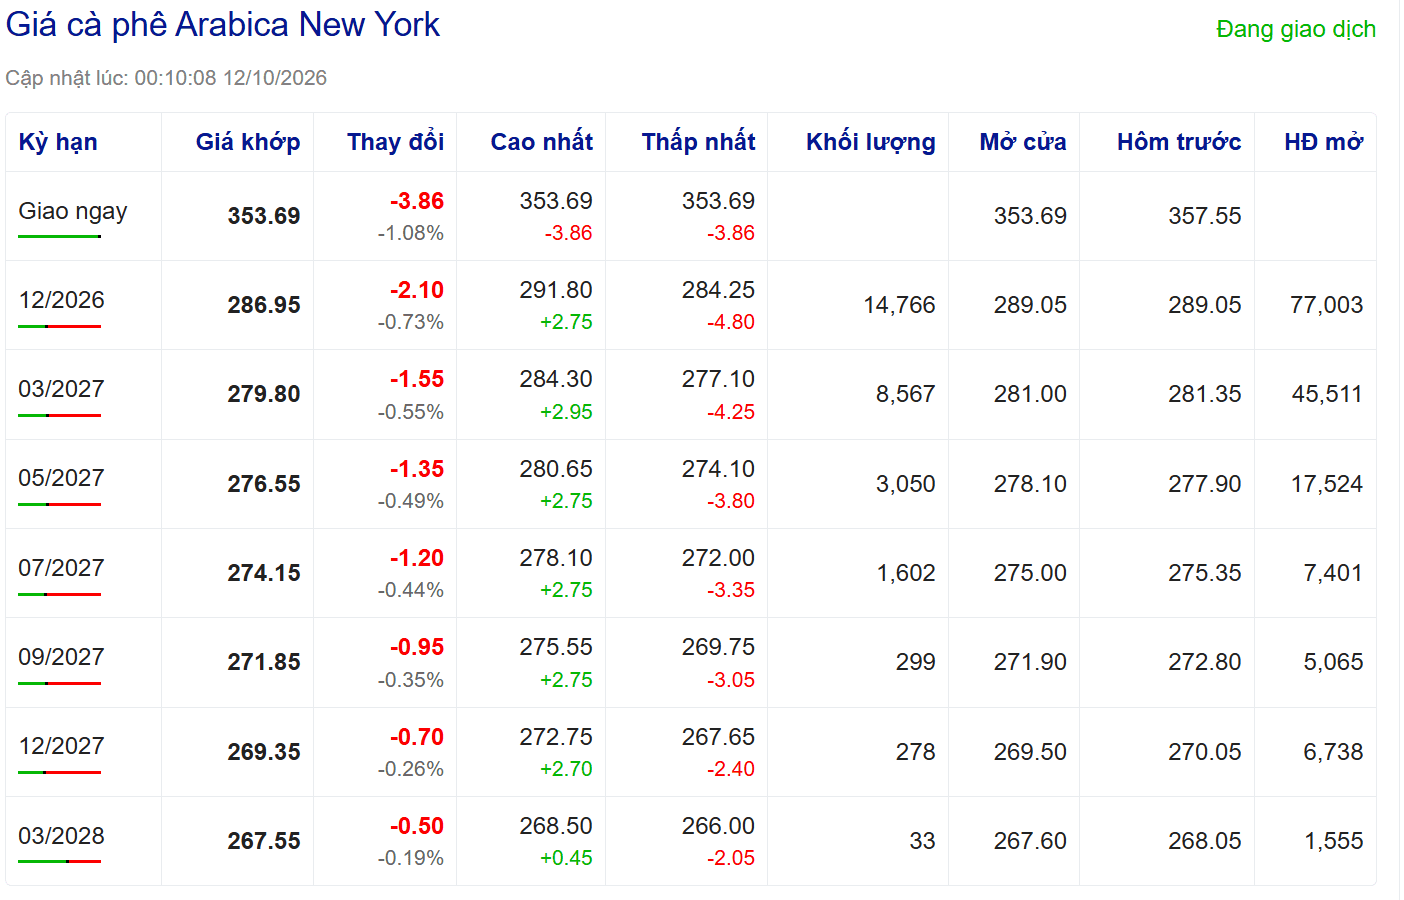Click the matched price 267.55

click(x=264, y=841)
